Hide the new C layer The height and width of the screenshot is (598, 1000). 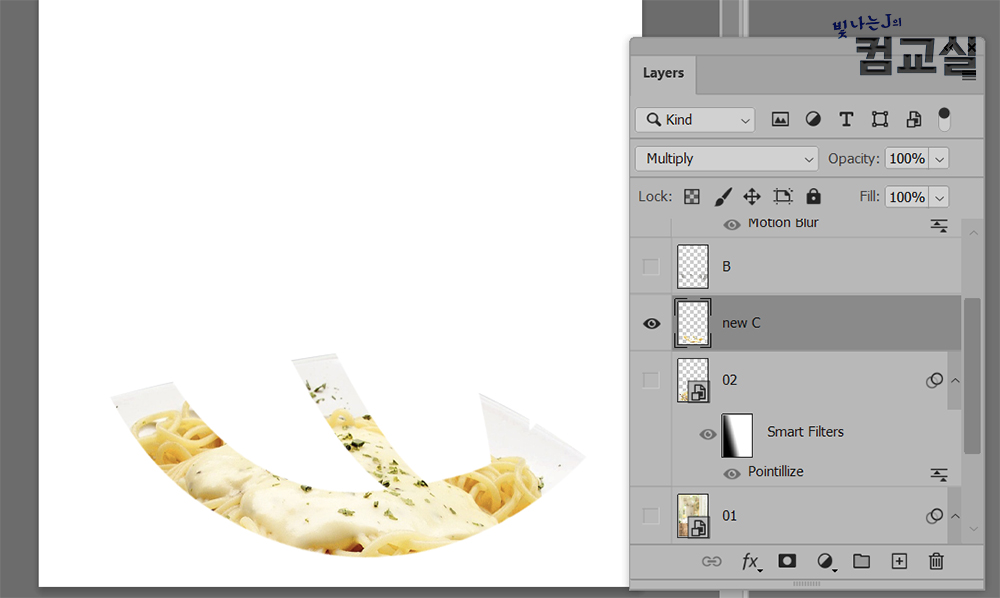tap(651, 323)
